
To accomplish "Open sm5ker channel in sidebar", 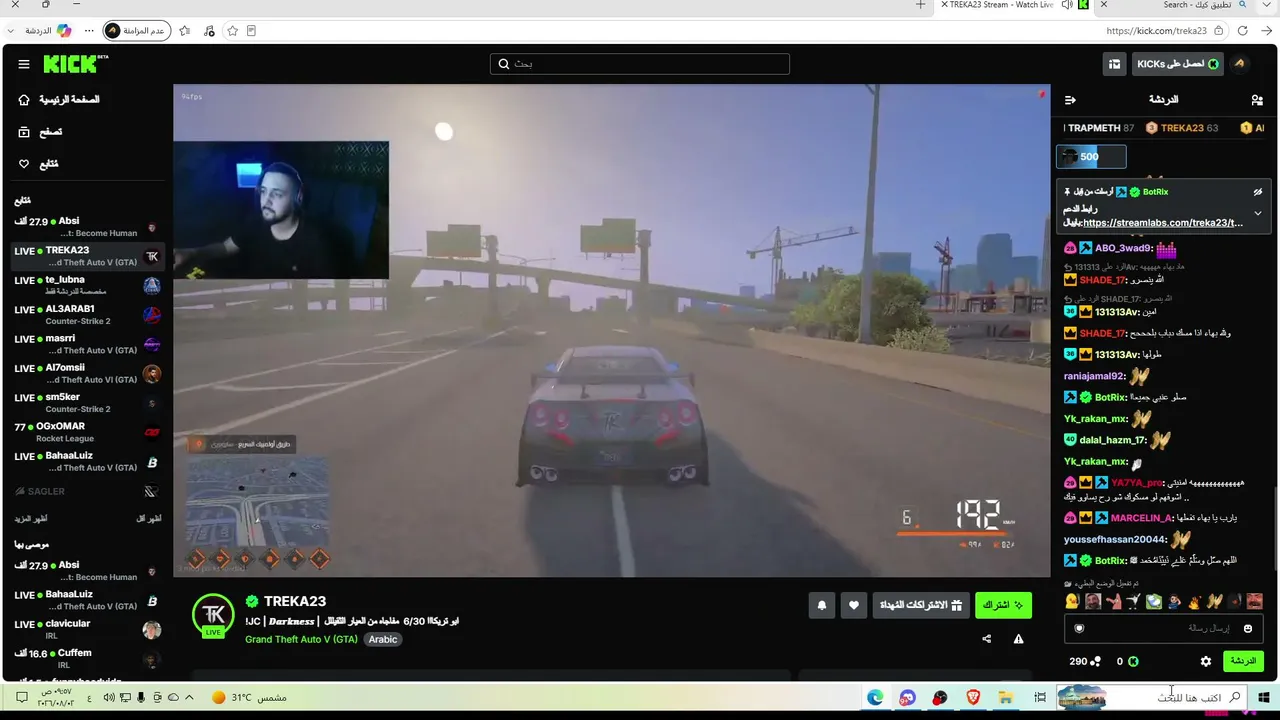I will (86, 403).
